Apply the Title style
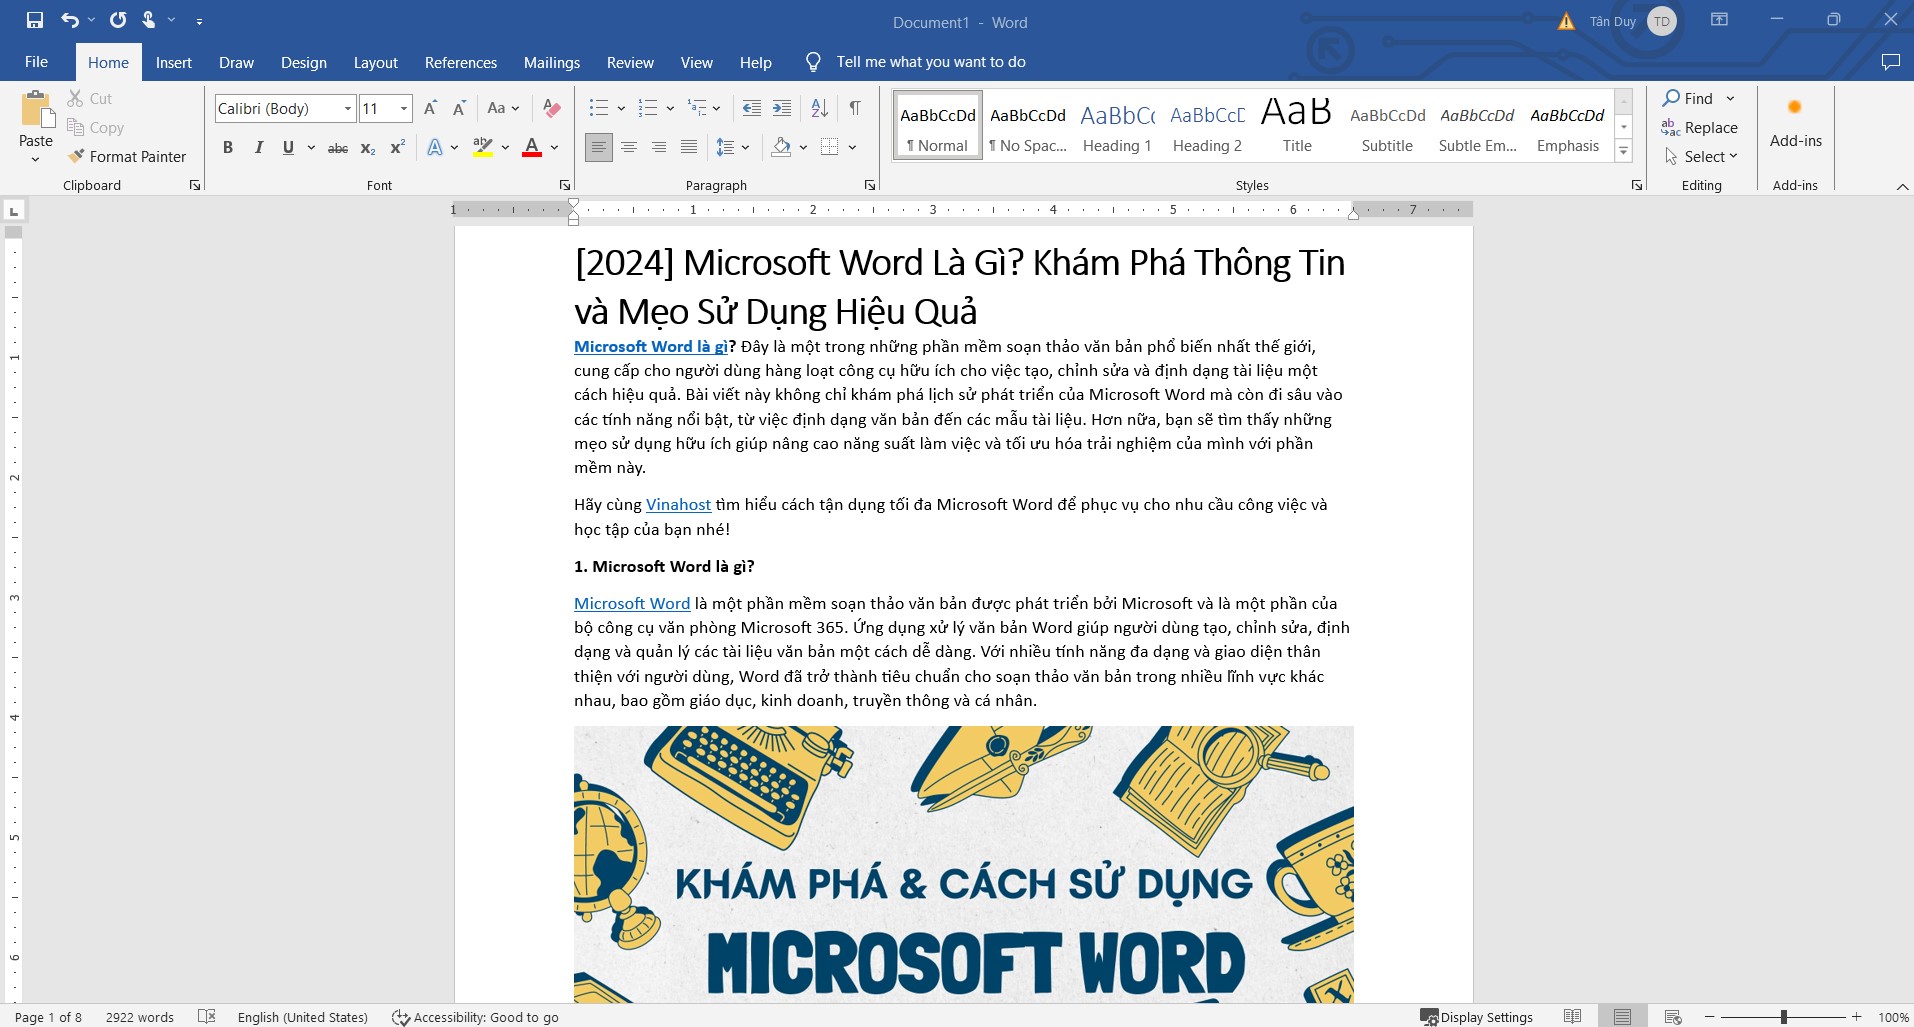Viewport: 1914px width, 1027px height. (x=1297, y=126)
